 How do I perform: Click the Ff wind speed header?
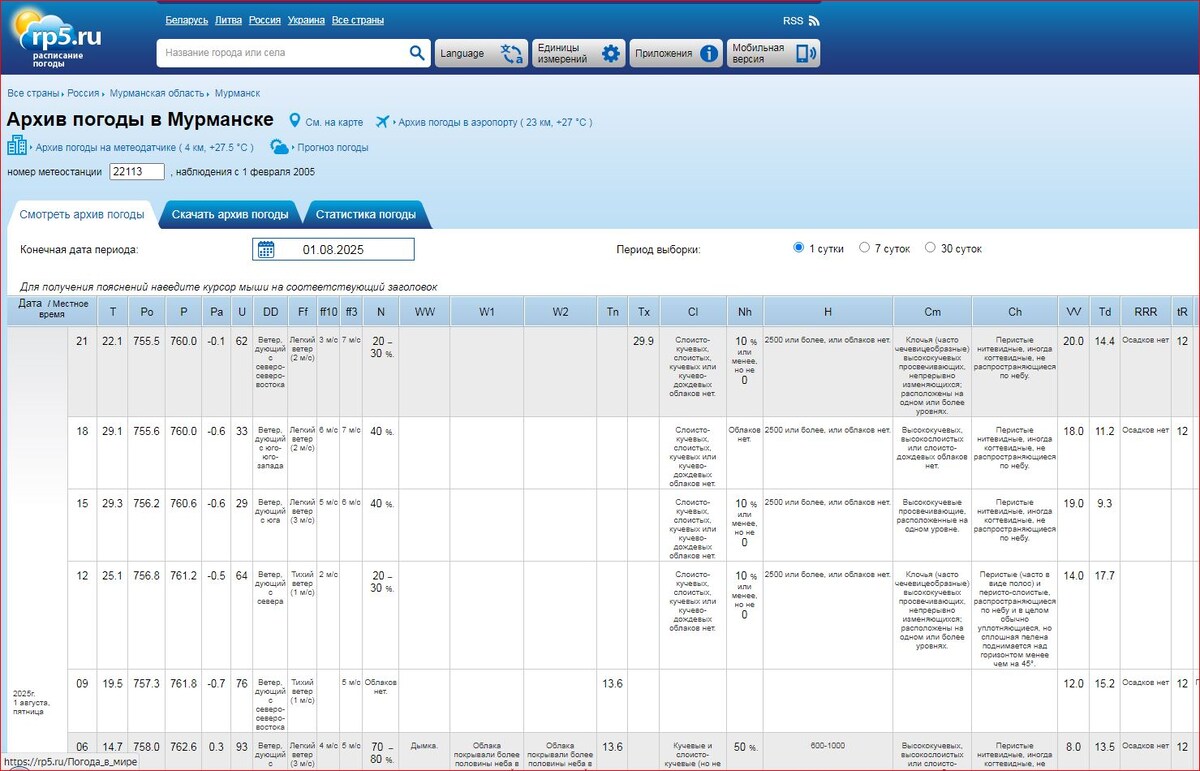(x=303, y=312)
